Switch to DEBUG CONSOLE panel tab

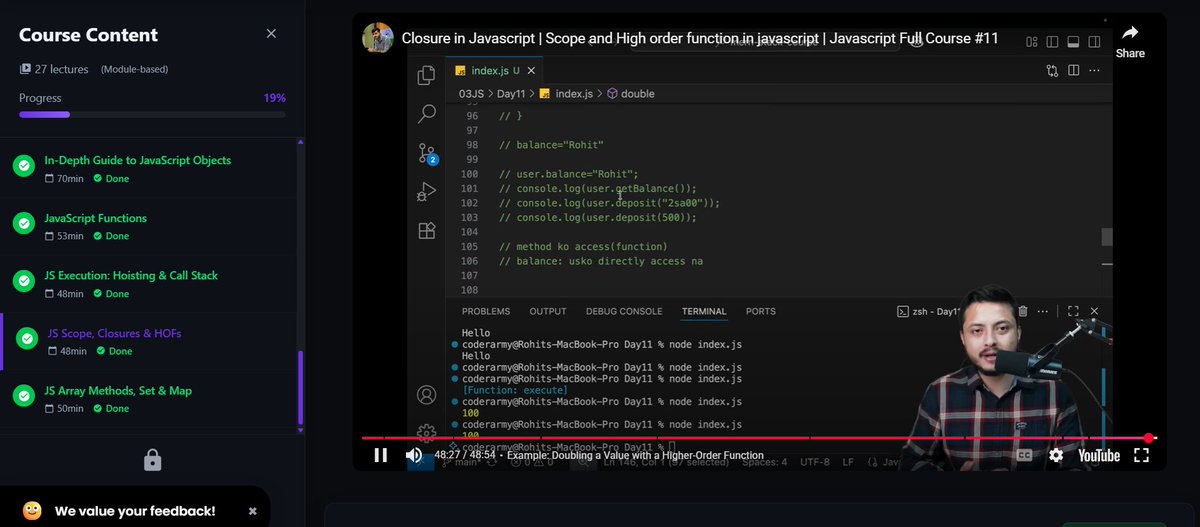624,311
